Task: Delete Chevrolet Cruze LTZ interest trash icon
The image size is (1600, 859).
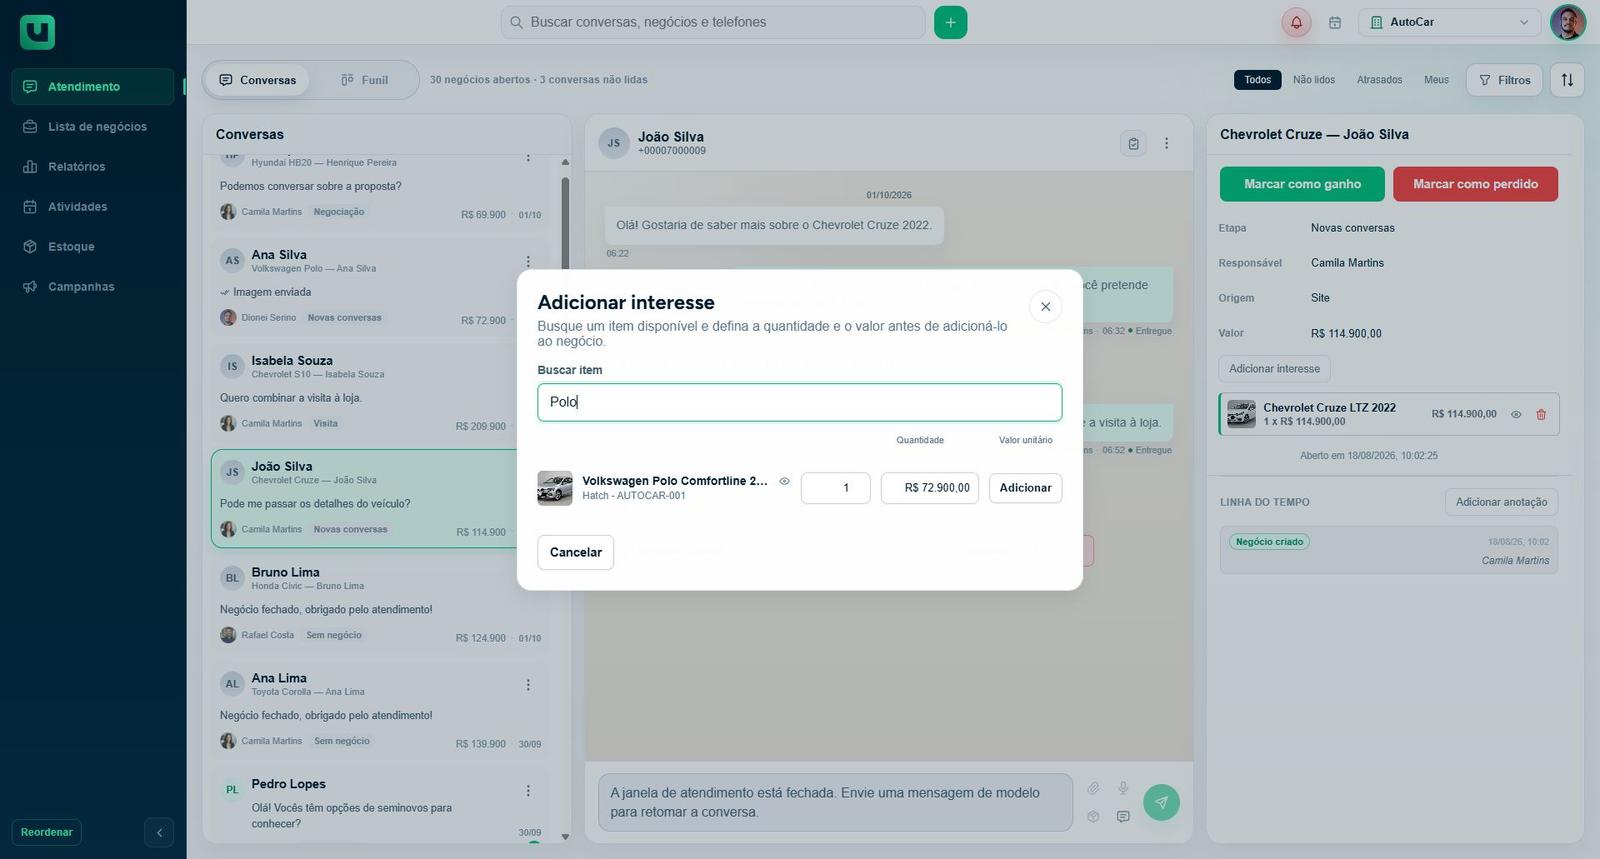Action: click(1541, 414)
